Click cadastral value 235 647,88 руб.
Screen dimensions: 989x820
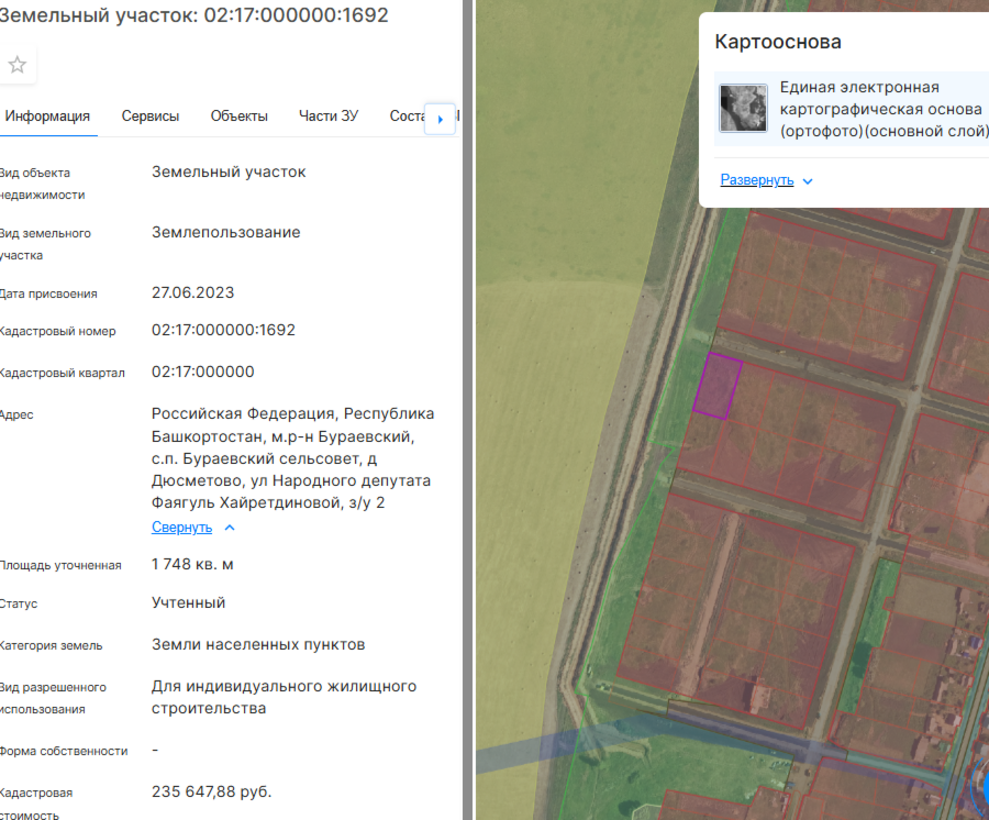coord(211,791)
